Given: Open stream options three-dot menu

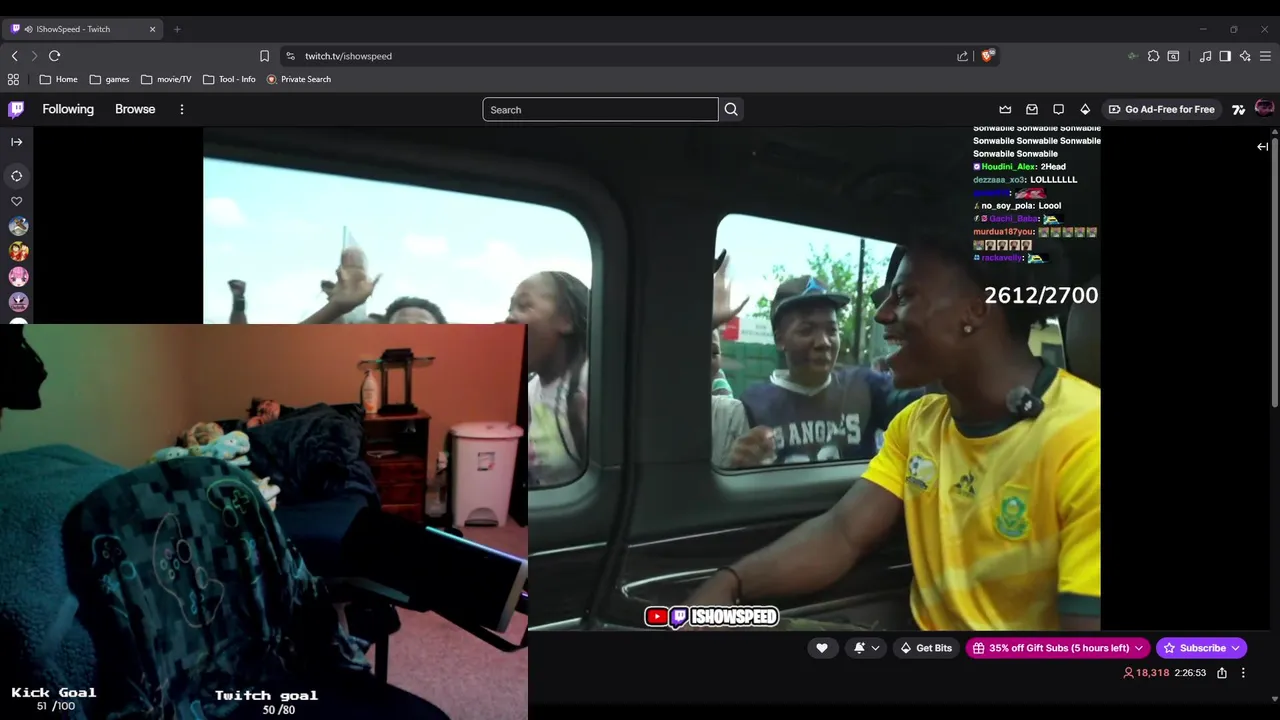Looking at the screenshot, I should point(1243,673).
